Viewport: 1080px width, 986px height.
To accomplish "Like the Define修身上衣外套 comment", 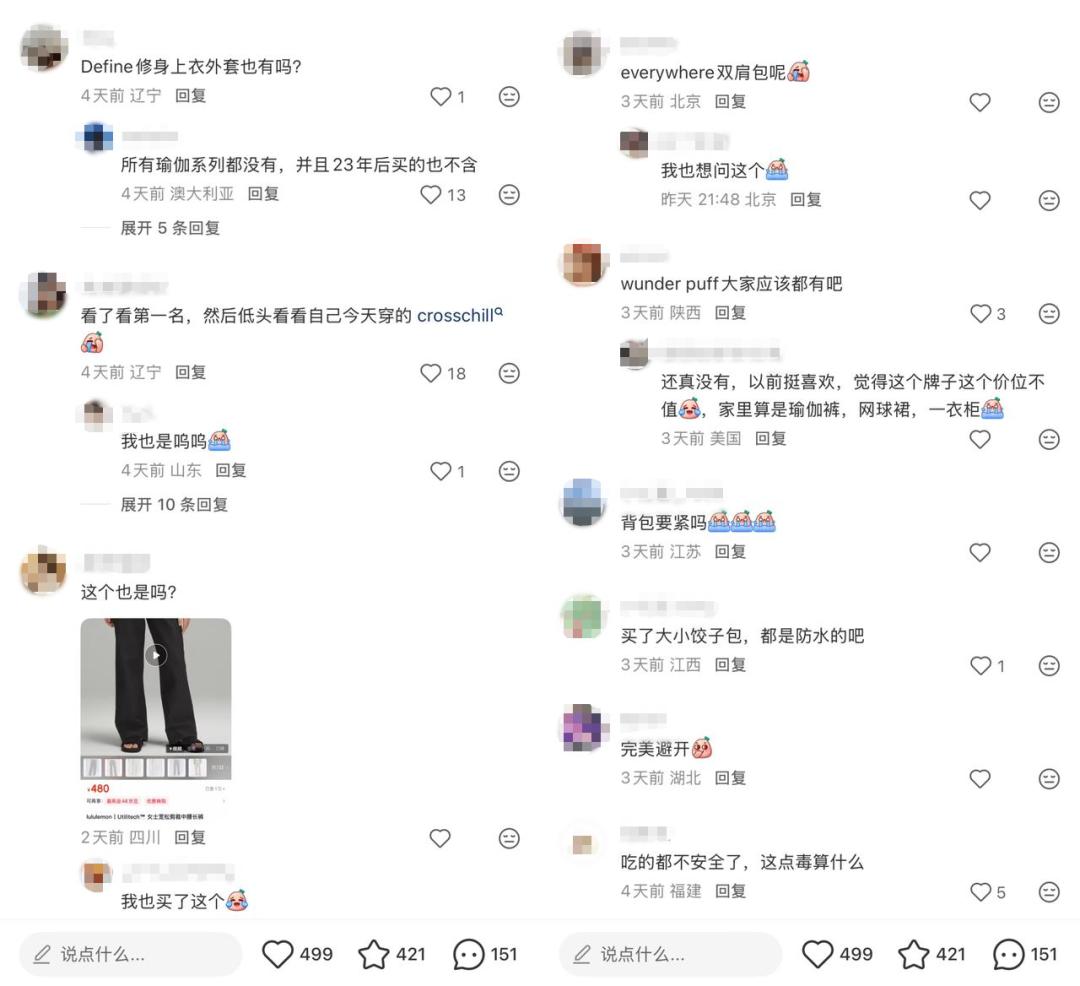I will (x=440, y=96).
